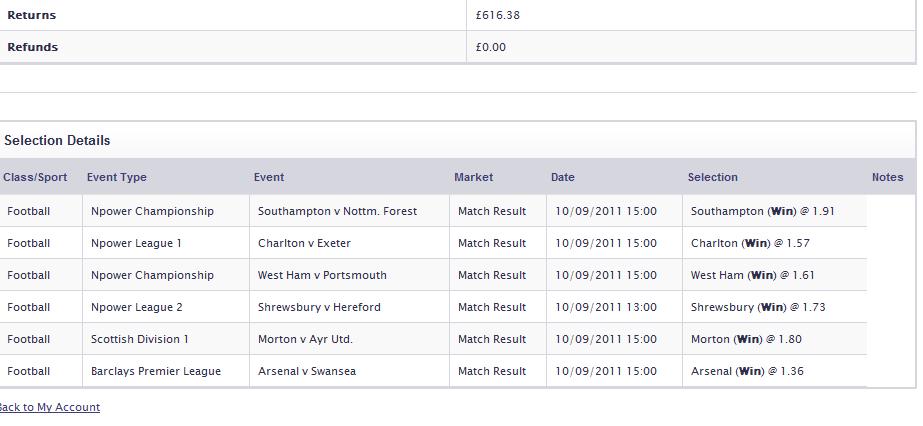This screenshot has height=426, width=923.
Task: Select the Arsenal (Win) @ 1.36 selection
Action: click(747, 371)
